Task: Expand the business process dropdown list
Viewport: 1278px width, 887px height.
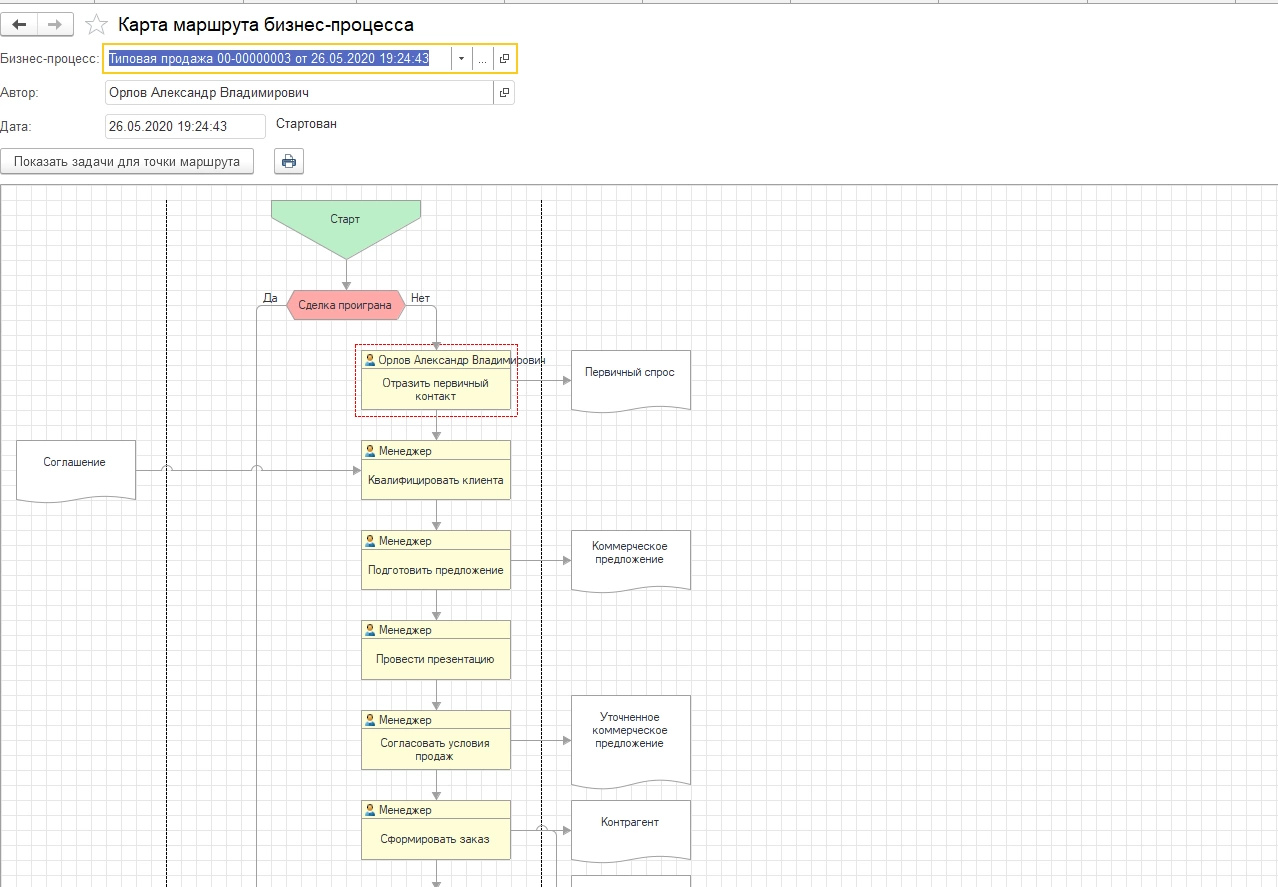Action: pyautogui.click(x=461, y=59)
